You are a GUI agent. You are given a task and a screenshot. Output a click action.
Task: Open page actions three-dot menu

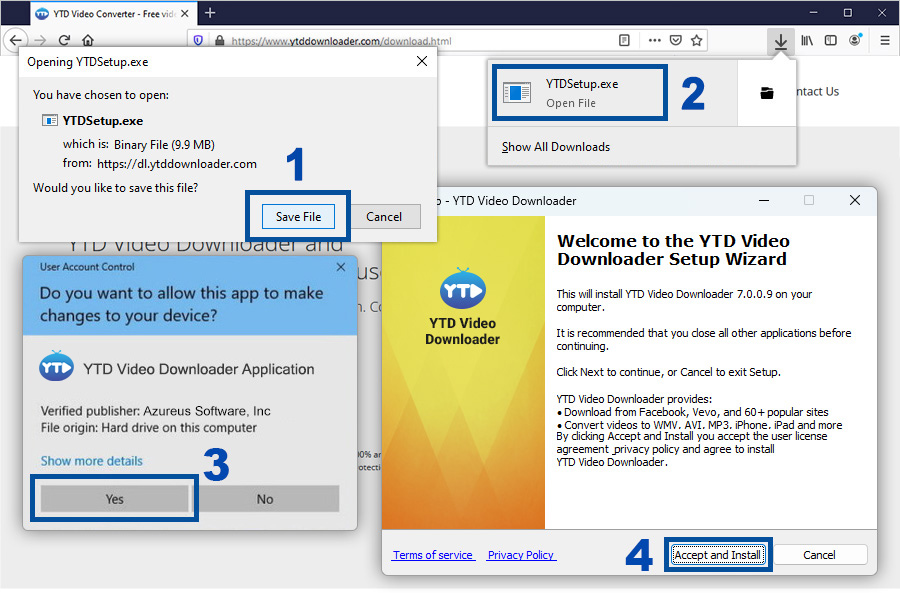tap(654, 40)
